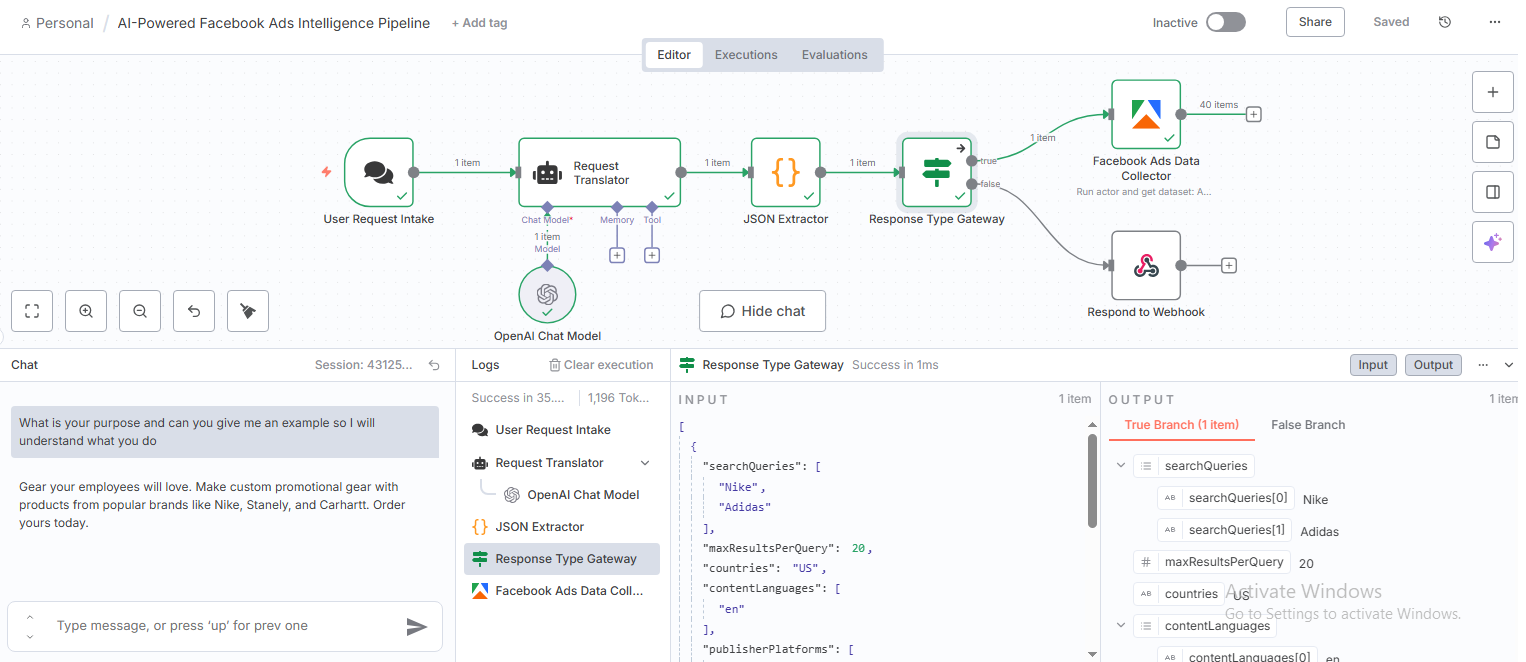Open the Respond to Webhook node

pos(1145,265)
